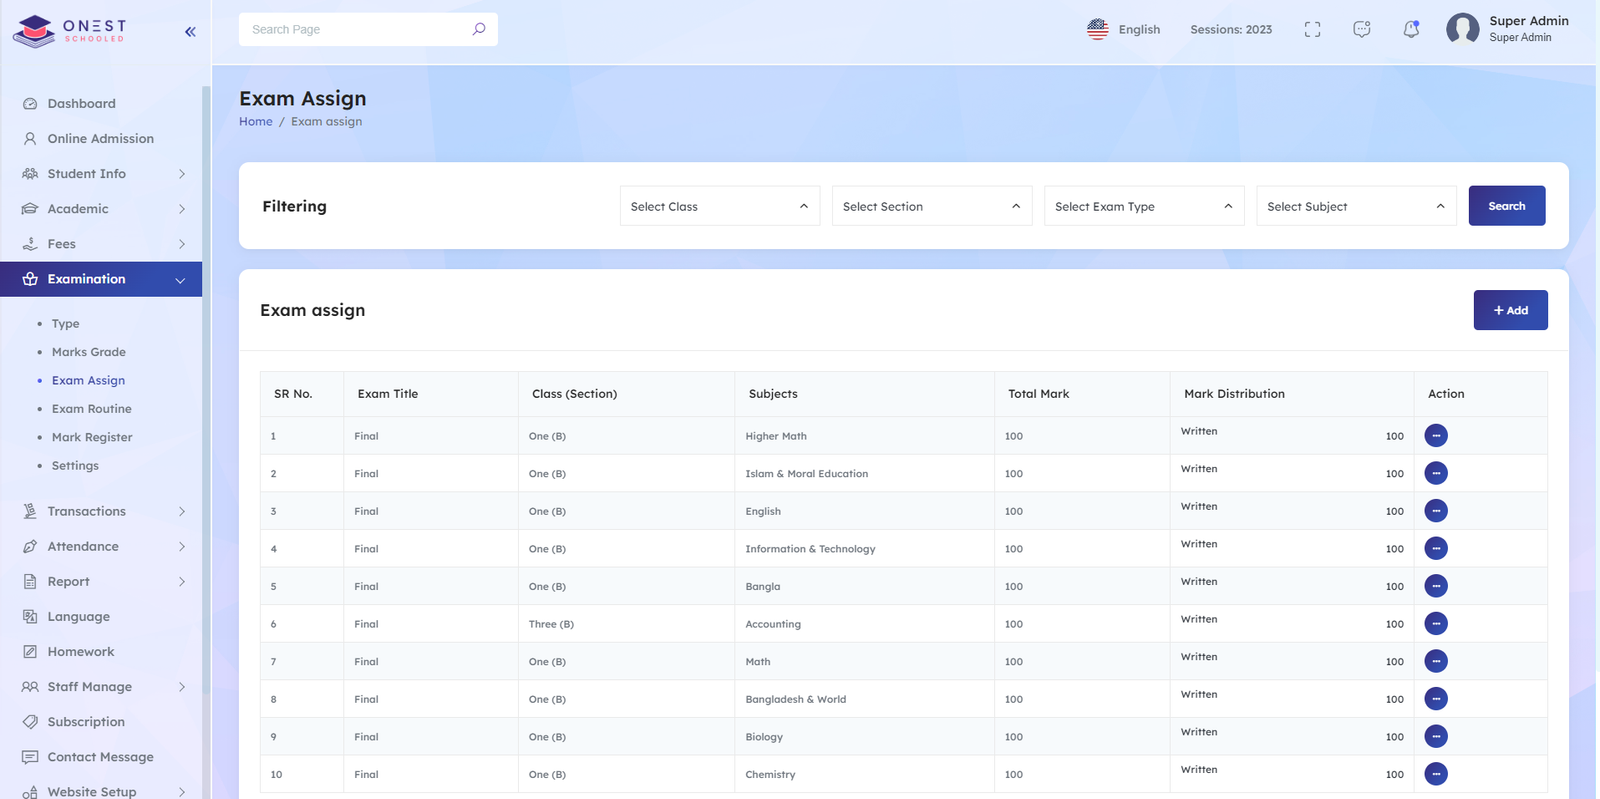Open action menu for English row
The image size is (1600, 799).
pos(1436,511)
